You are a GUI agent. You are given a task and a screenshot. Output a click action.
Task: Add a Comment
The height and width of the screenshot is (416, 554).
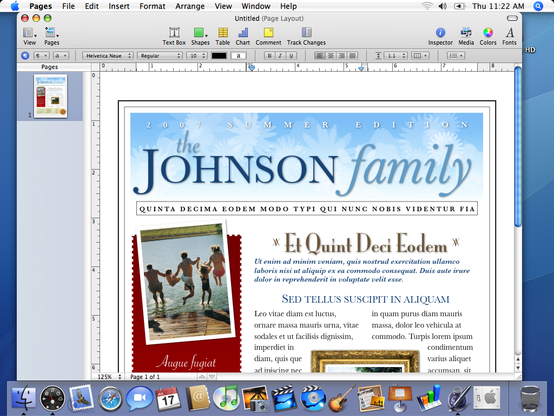click(269, 36)
